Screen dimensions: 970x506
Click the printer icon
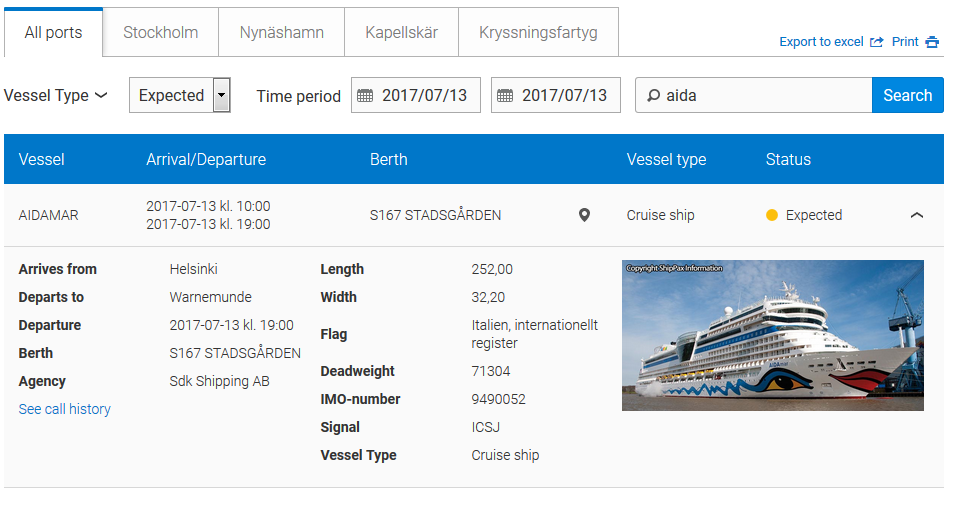click(x=932, y=42)
